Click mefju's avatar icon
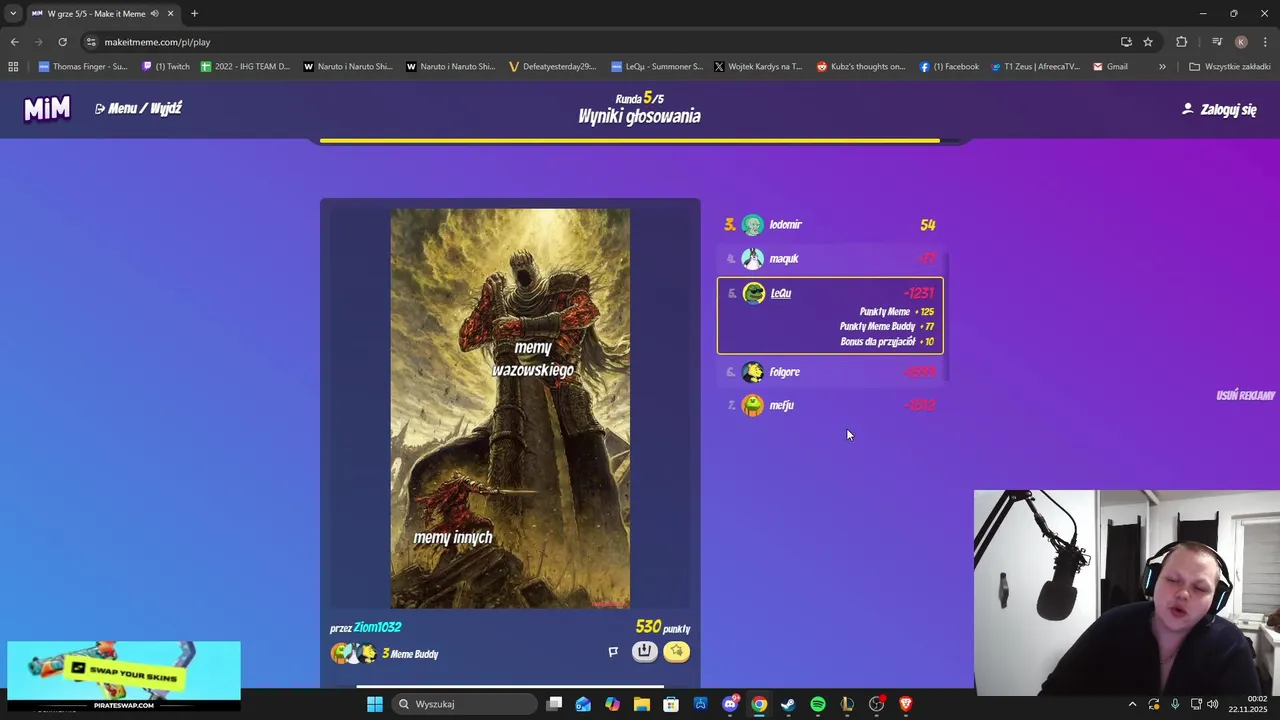This screenshot has width=1280, height=720. pyautogui.click(x=753, y=405)
